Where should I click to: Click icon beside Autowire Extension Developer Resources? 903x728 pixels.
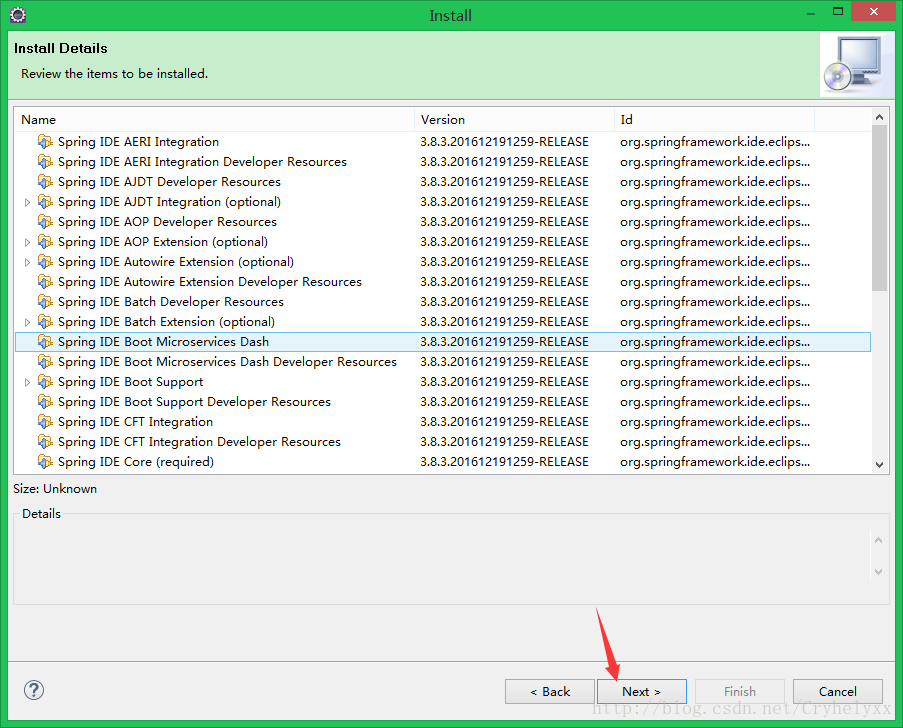point(45,282)
